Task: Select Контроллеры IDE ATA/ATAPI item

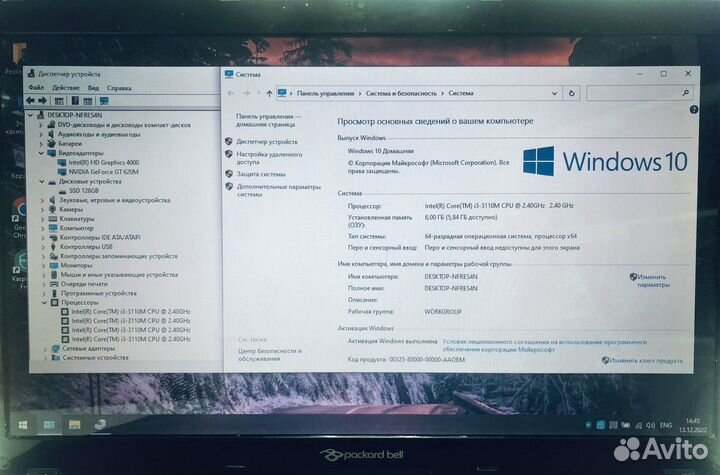Action: [100, 238]
